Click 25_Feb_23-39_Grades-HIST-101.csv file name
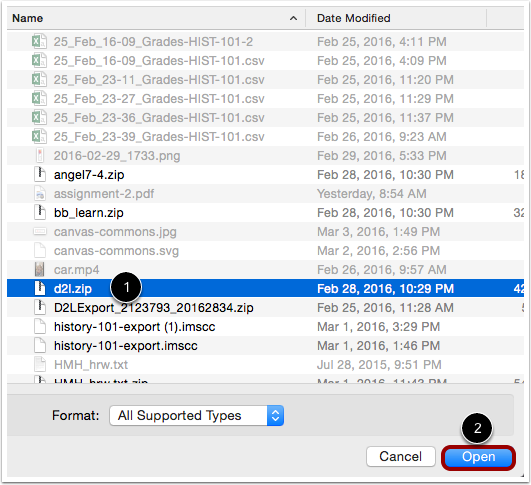The width and height of the screenshot is (531, 485). [x=159, y=137]
